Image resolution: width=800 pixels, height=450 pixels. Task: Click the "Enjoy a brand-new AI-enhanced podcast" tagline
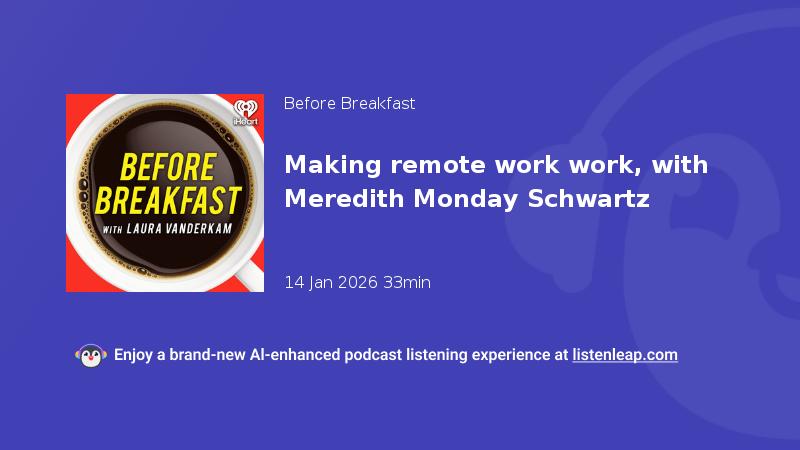click(340, 355)
